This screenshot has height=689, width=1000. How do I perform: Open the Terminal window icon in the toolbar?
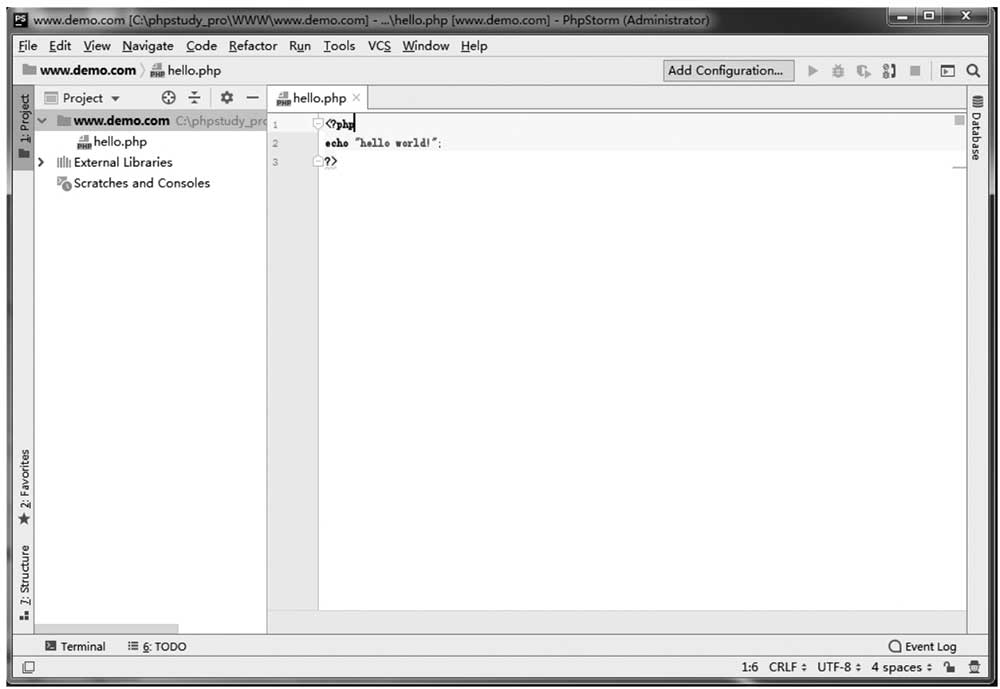948,71
